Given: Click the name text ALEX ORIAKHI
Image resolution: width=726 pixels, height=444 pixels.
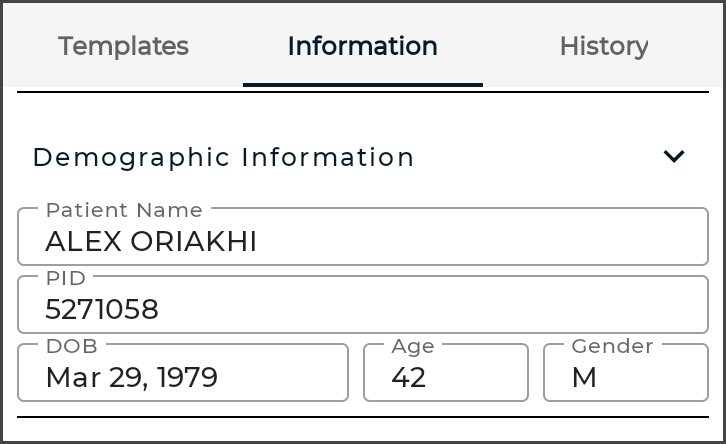Looking at the screenshot, I should click(151, 242).
